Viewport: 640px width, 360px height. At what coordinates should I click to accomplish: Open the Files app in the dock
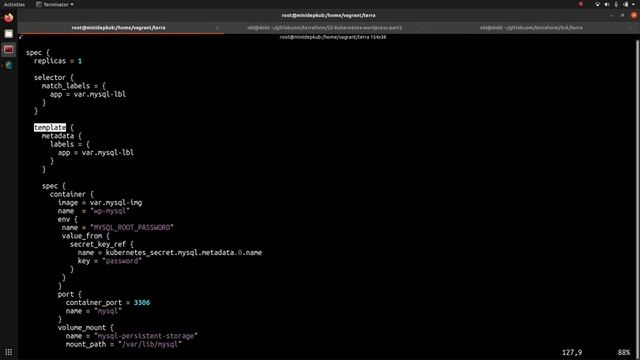click(x=9, y=34)
